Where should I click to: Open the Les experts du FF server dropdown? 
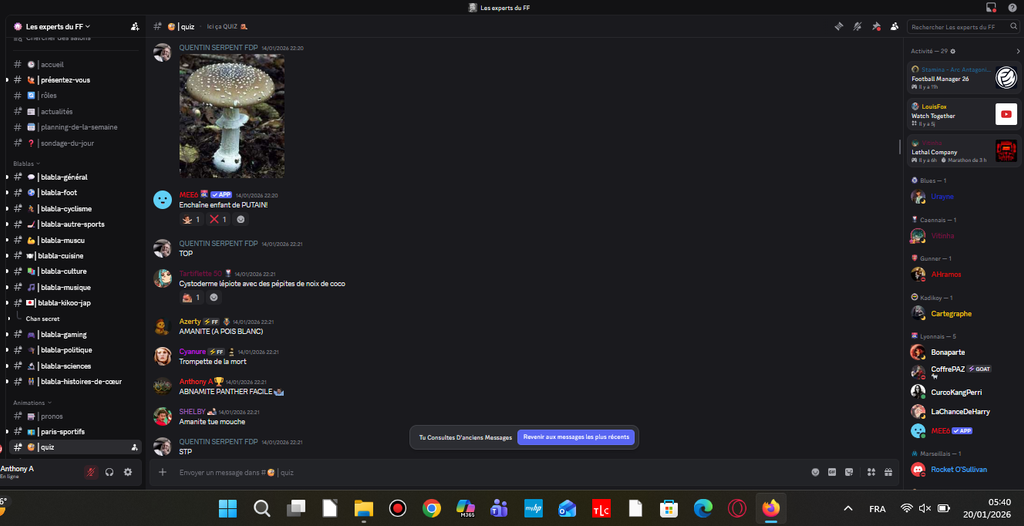(52, 27)
